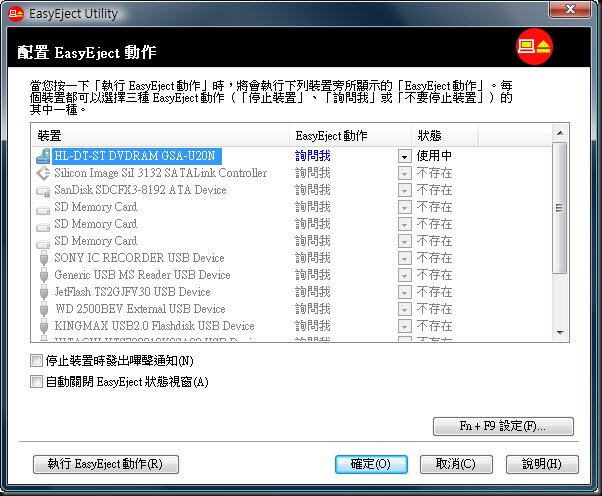Viewport: 602px width, 496px height.
Task: Click device list scrollbar down arrow
Action: click(560, 332)
